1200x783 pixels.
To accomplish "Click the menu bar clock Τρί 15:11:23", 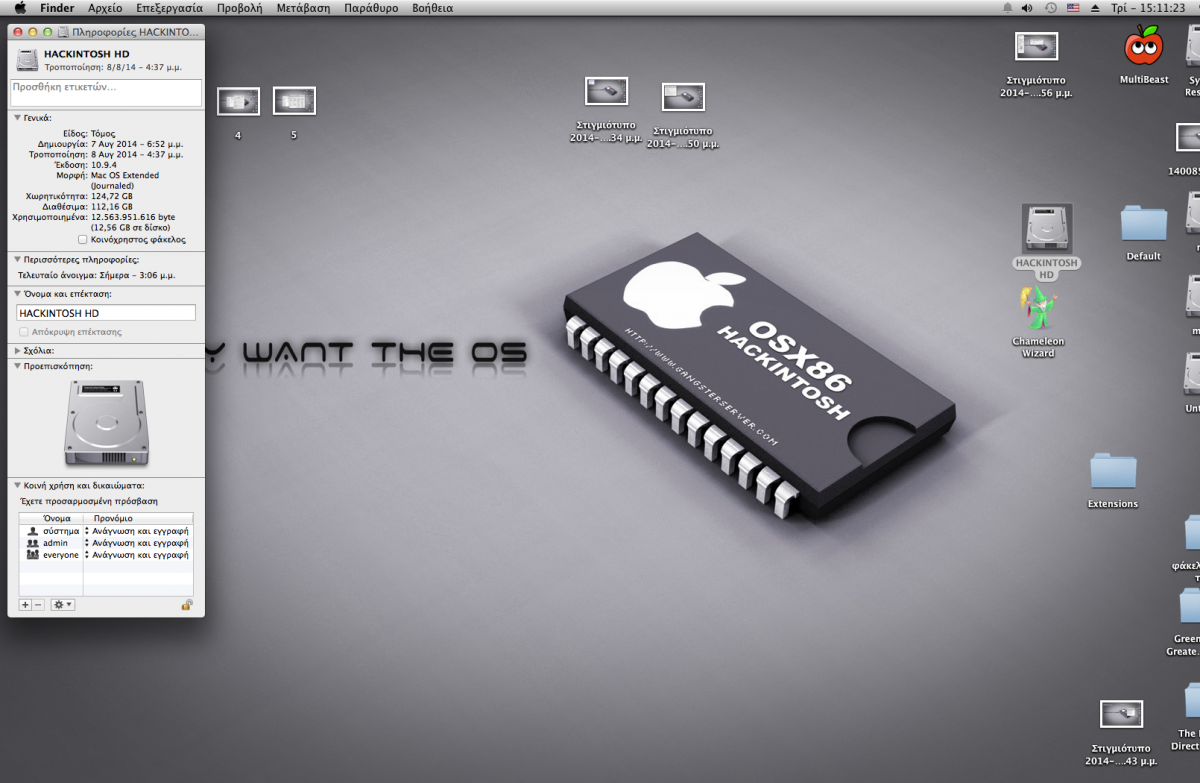I will click(1148, 7).
